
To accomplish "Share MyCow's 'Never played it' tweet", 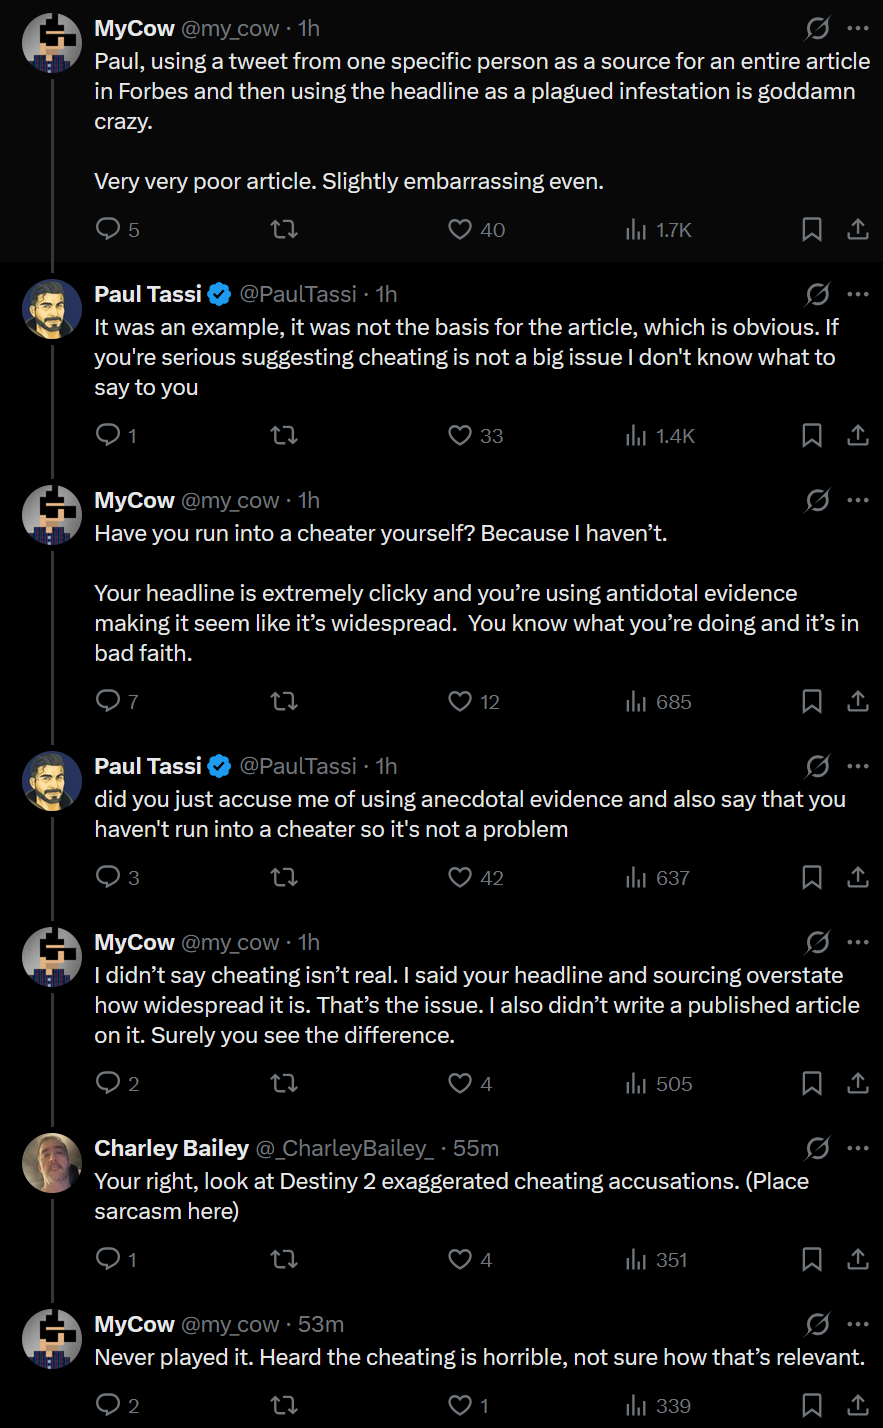I will click(x=858, y=1406).
